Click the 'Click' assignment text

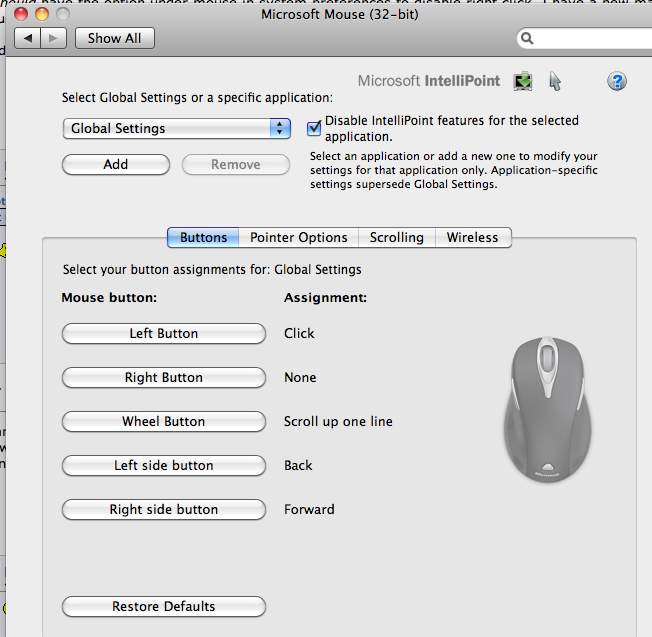299,333
